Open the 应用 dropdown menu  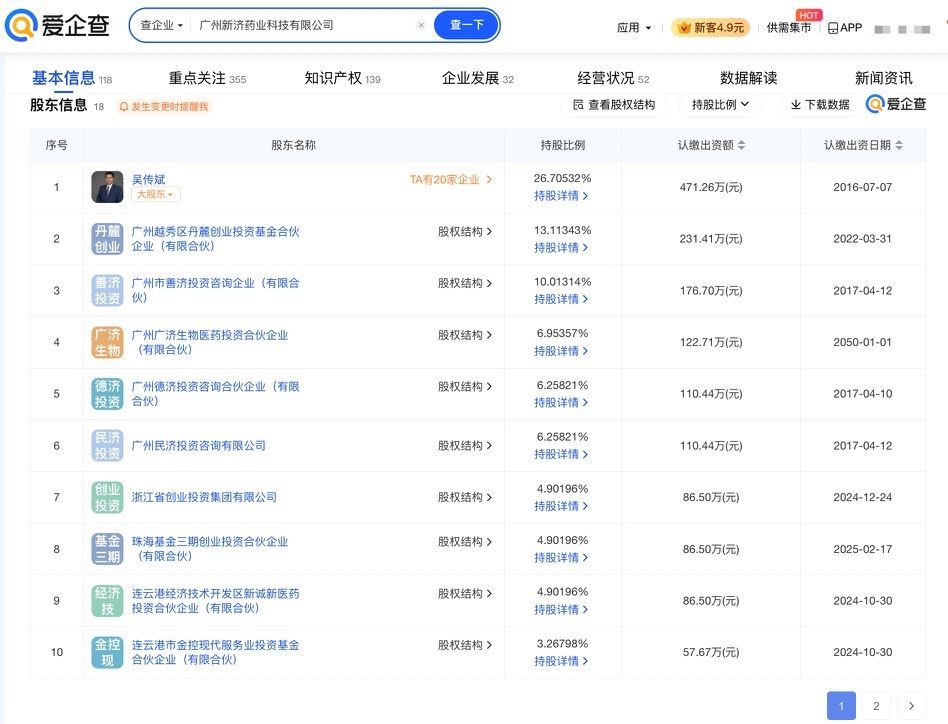[634, 28]
